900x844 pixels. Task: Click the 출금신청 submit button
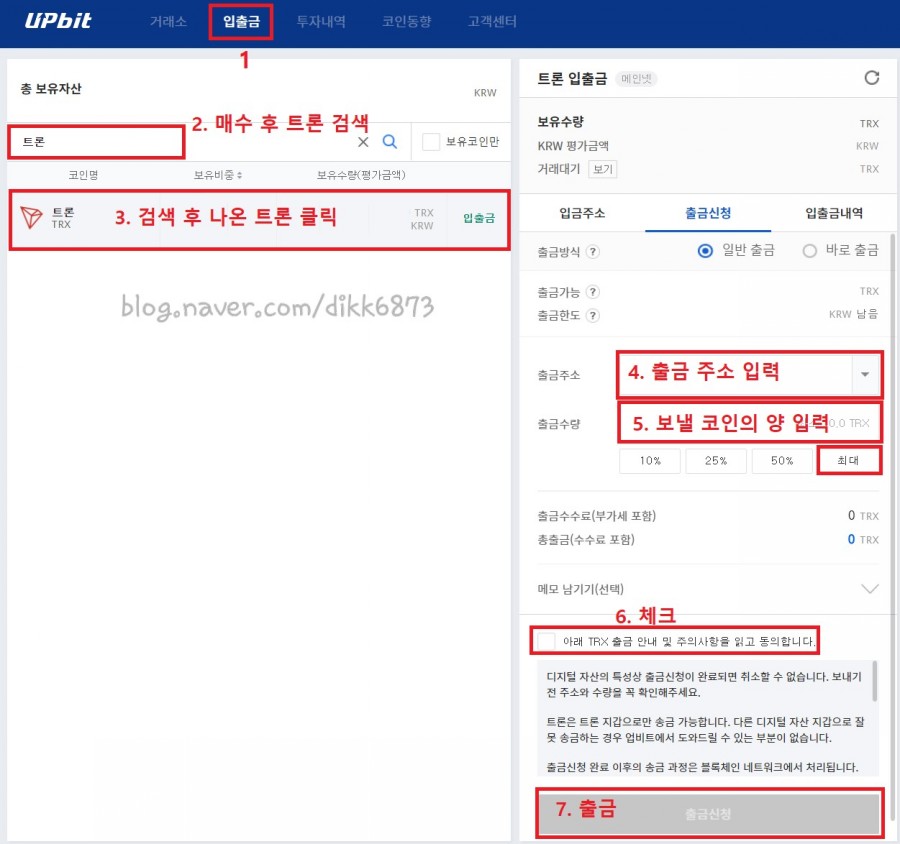point(709,814)
